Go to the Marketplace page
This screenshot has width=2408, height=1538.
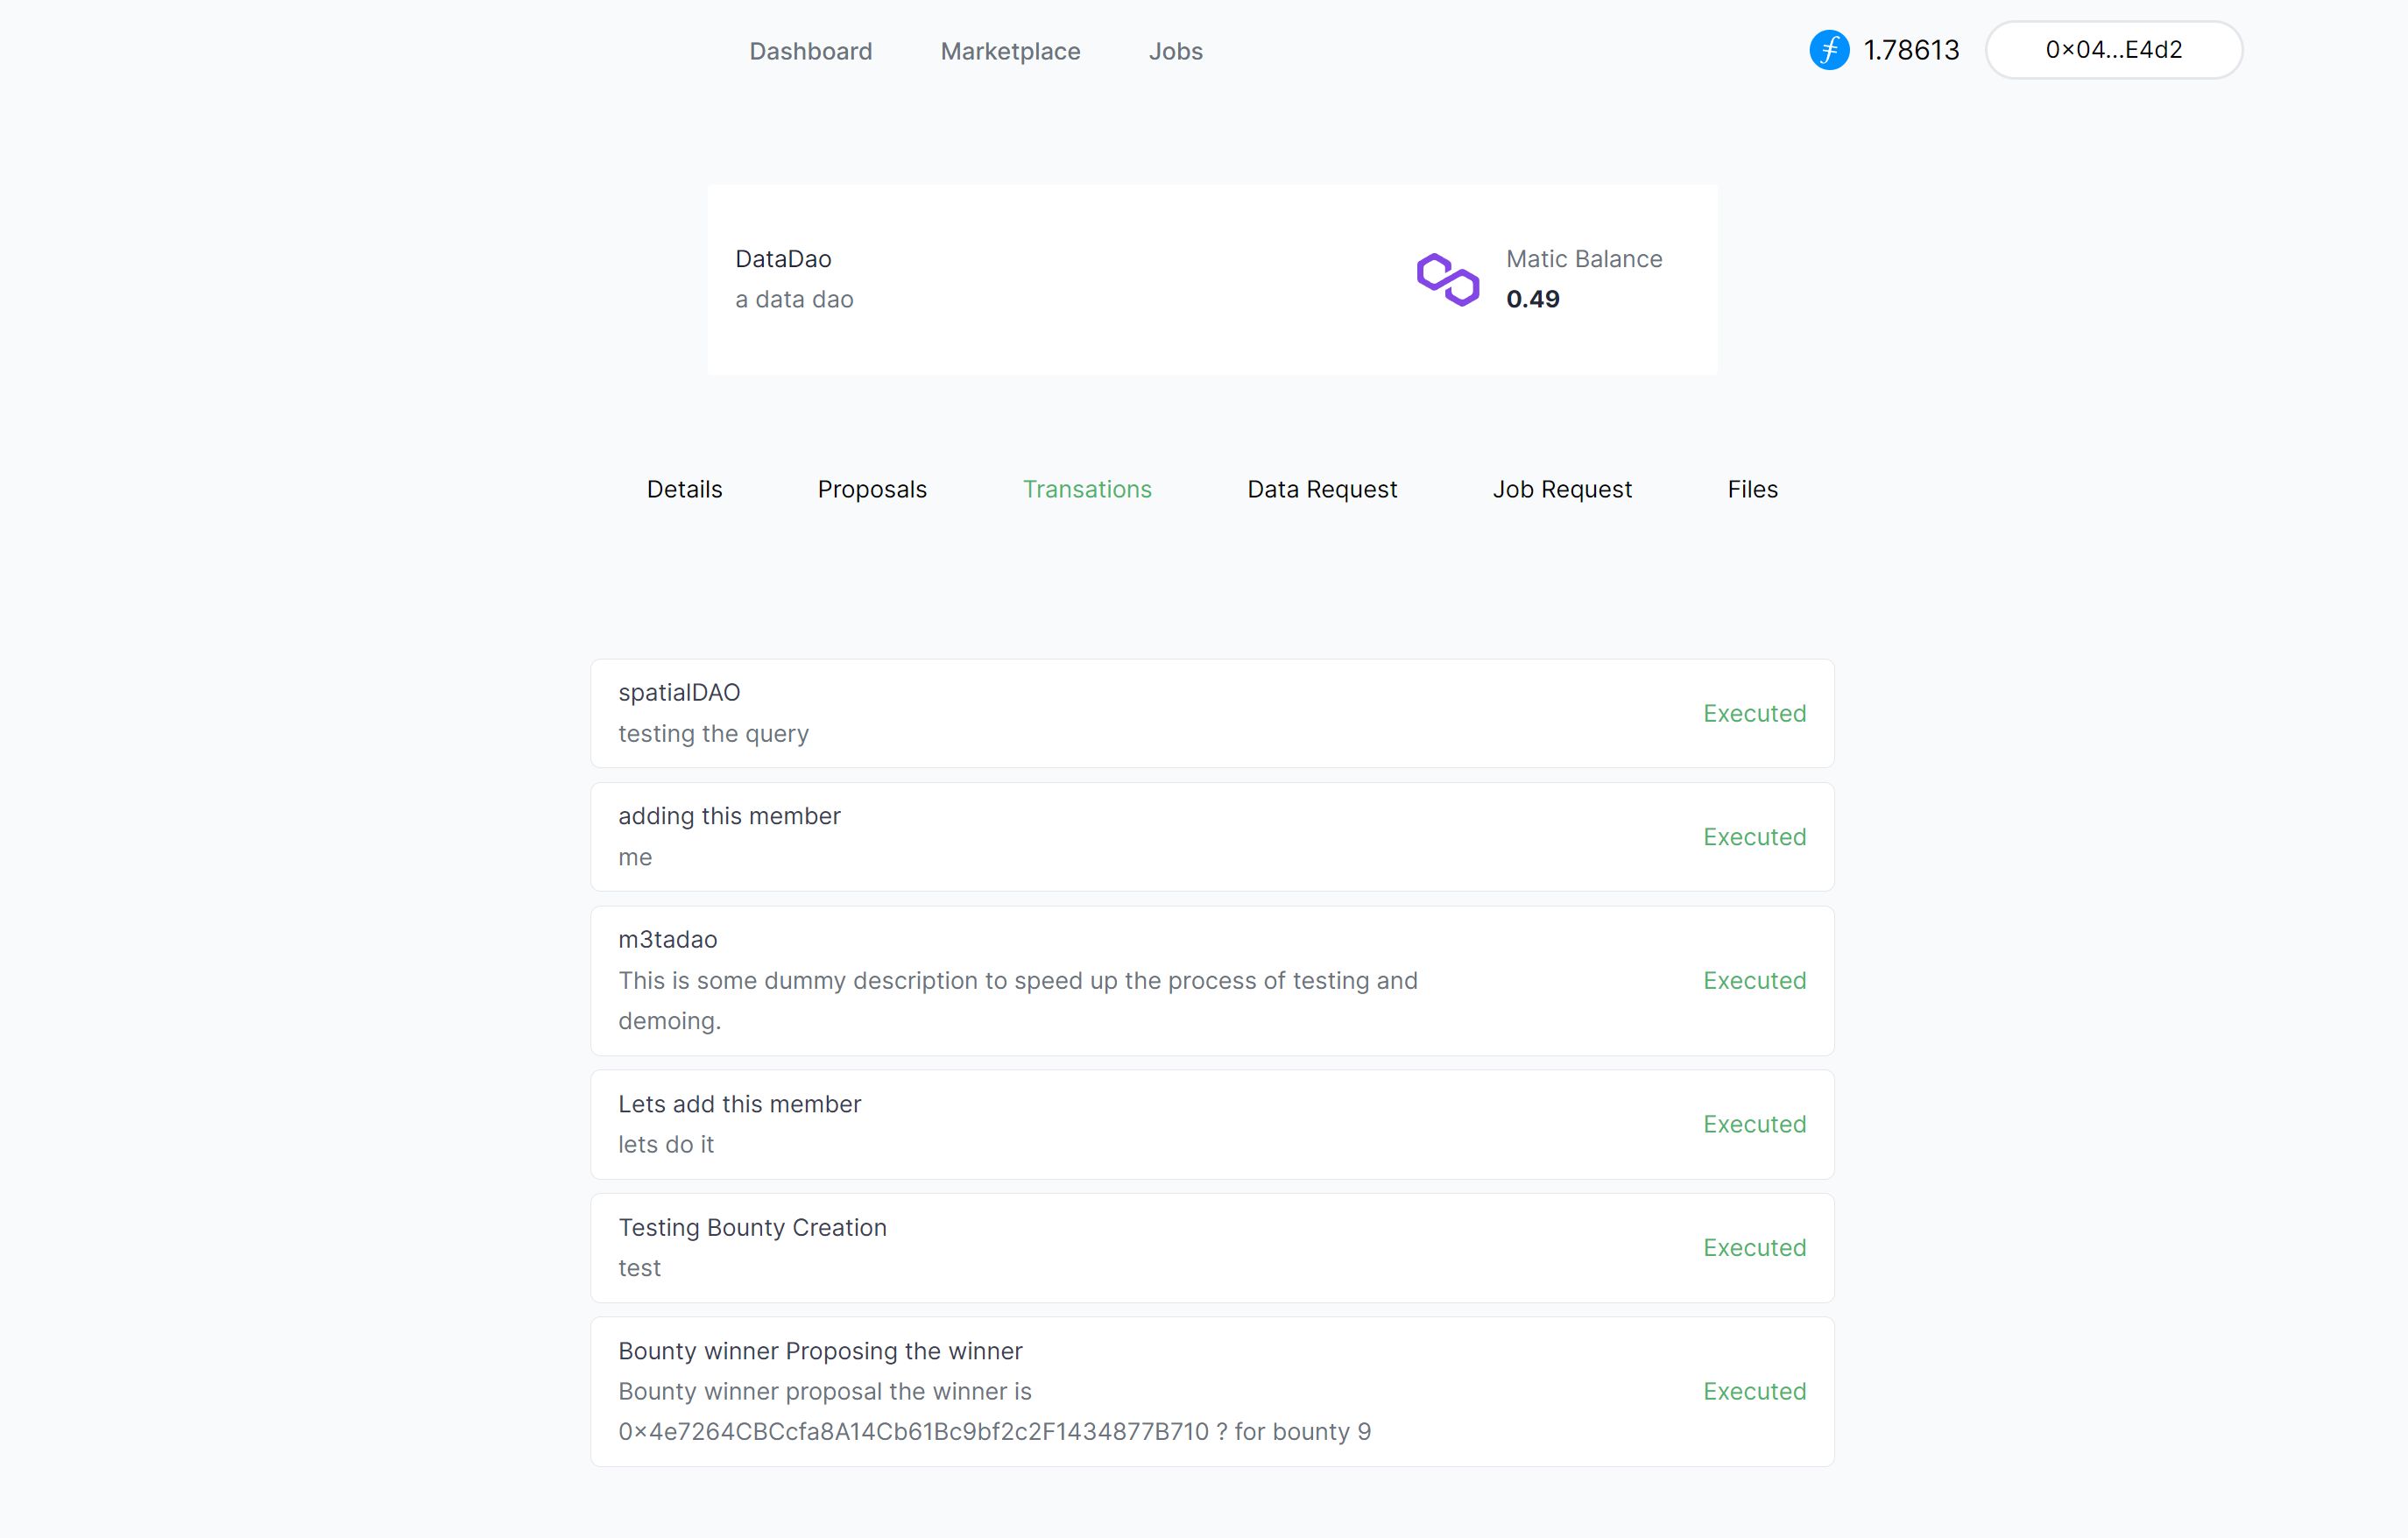click(x=1010, y=51)
